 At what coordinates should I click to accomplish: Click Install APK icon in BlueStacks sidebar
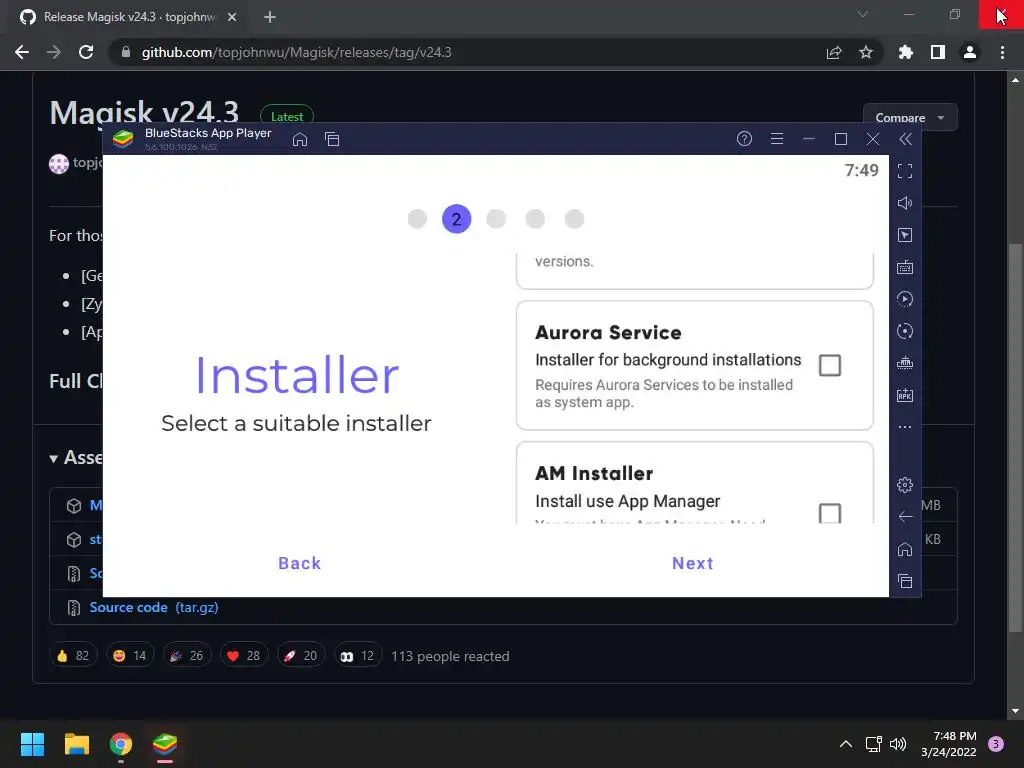click(x=904, y=395)
